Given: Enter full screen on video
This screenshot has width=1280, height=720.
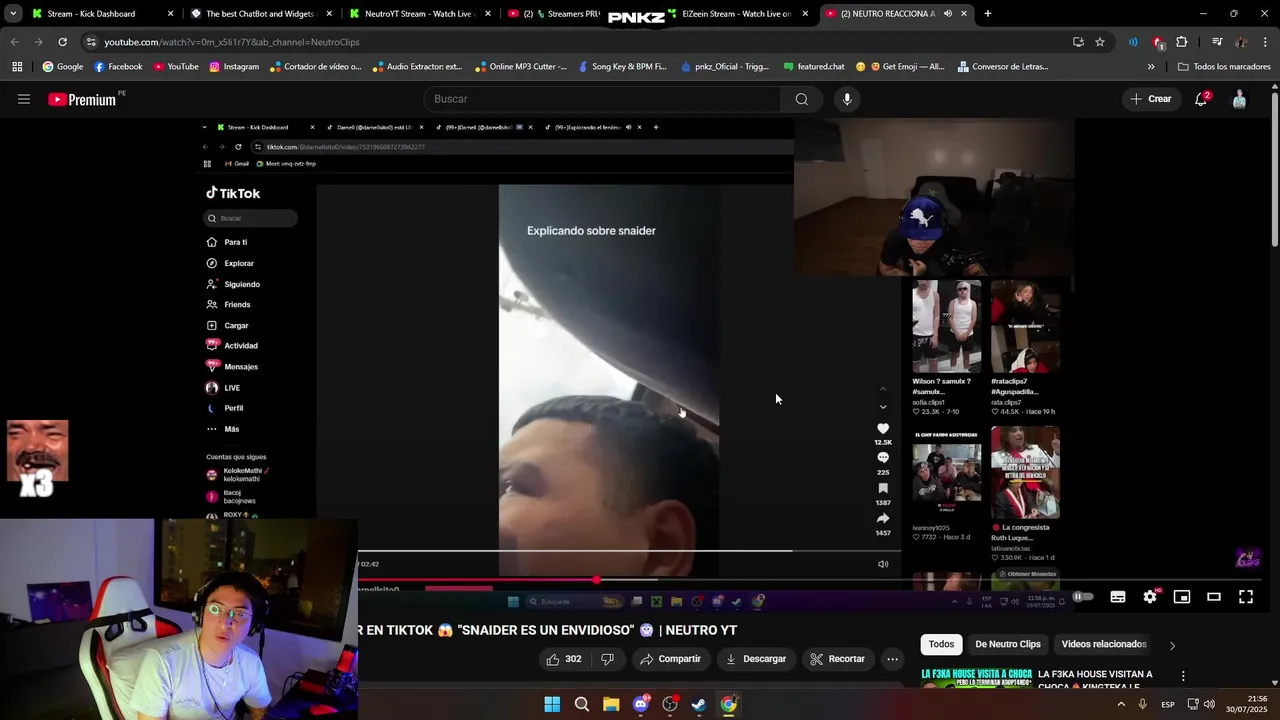Looking at the screenshot, I should (1246, 597).
